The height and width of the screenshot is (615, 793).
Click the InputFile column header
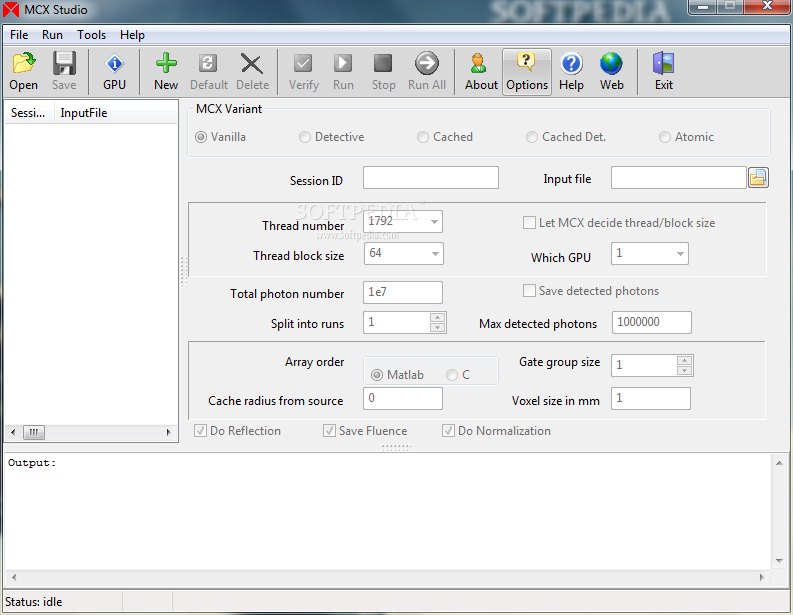point(115,113)
